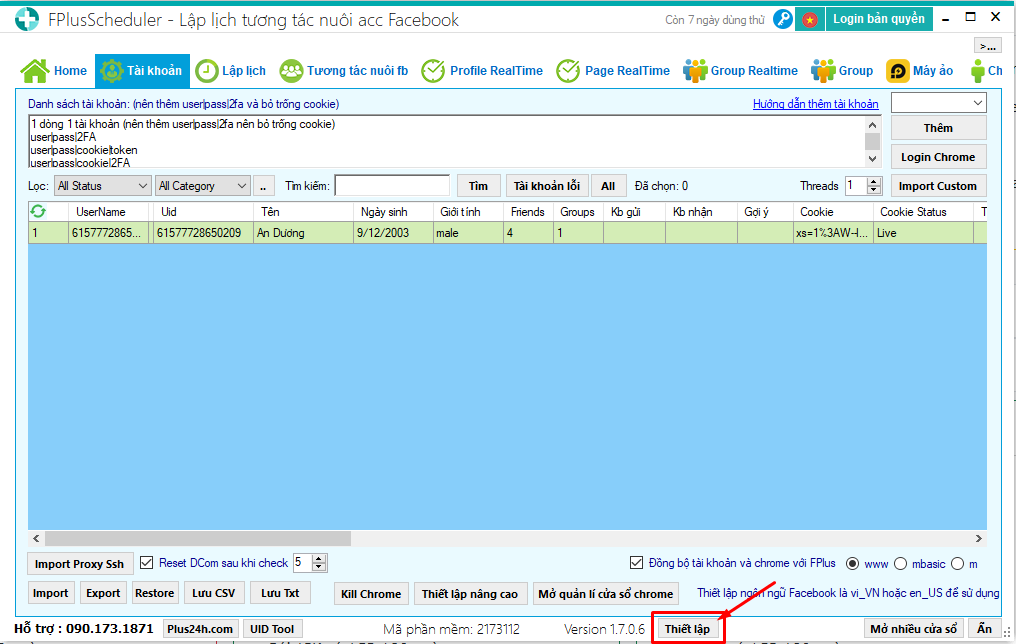Switch to the Profile RealTime tab

[x=482, y=71]
